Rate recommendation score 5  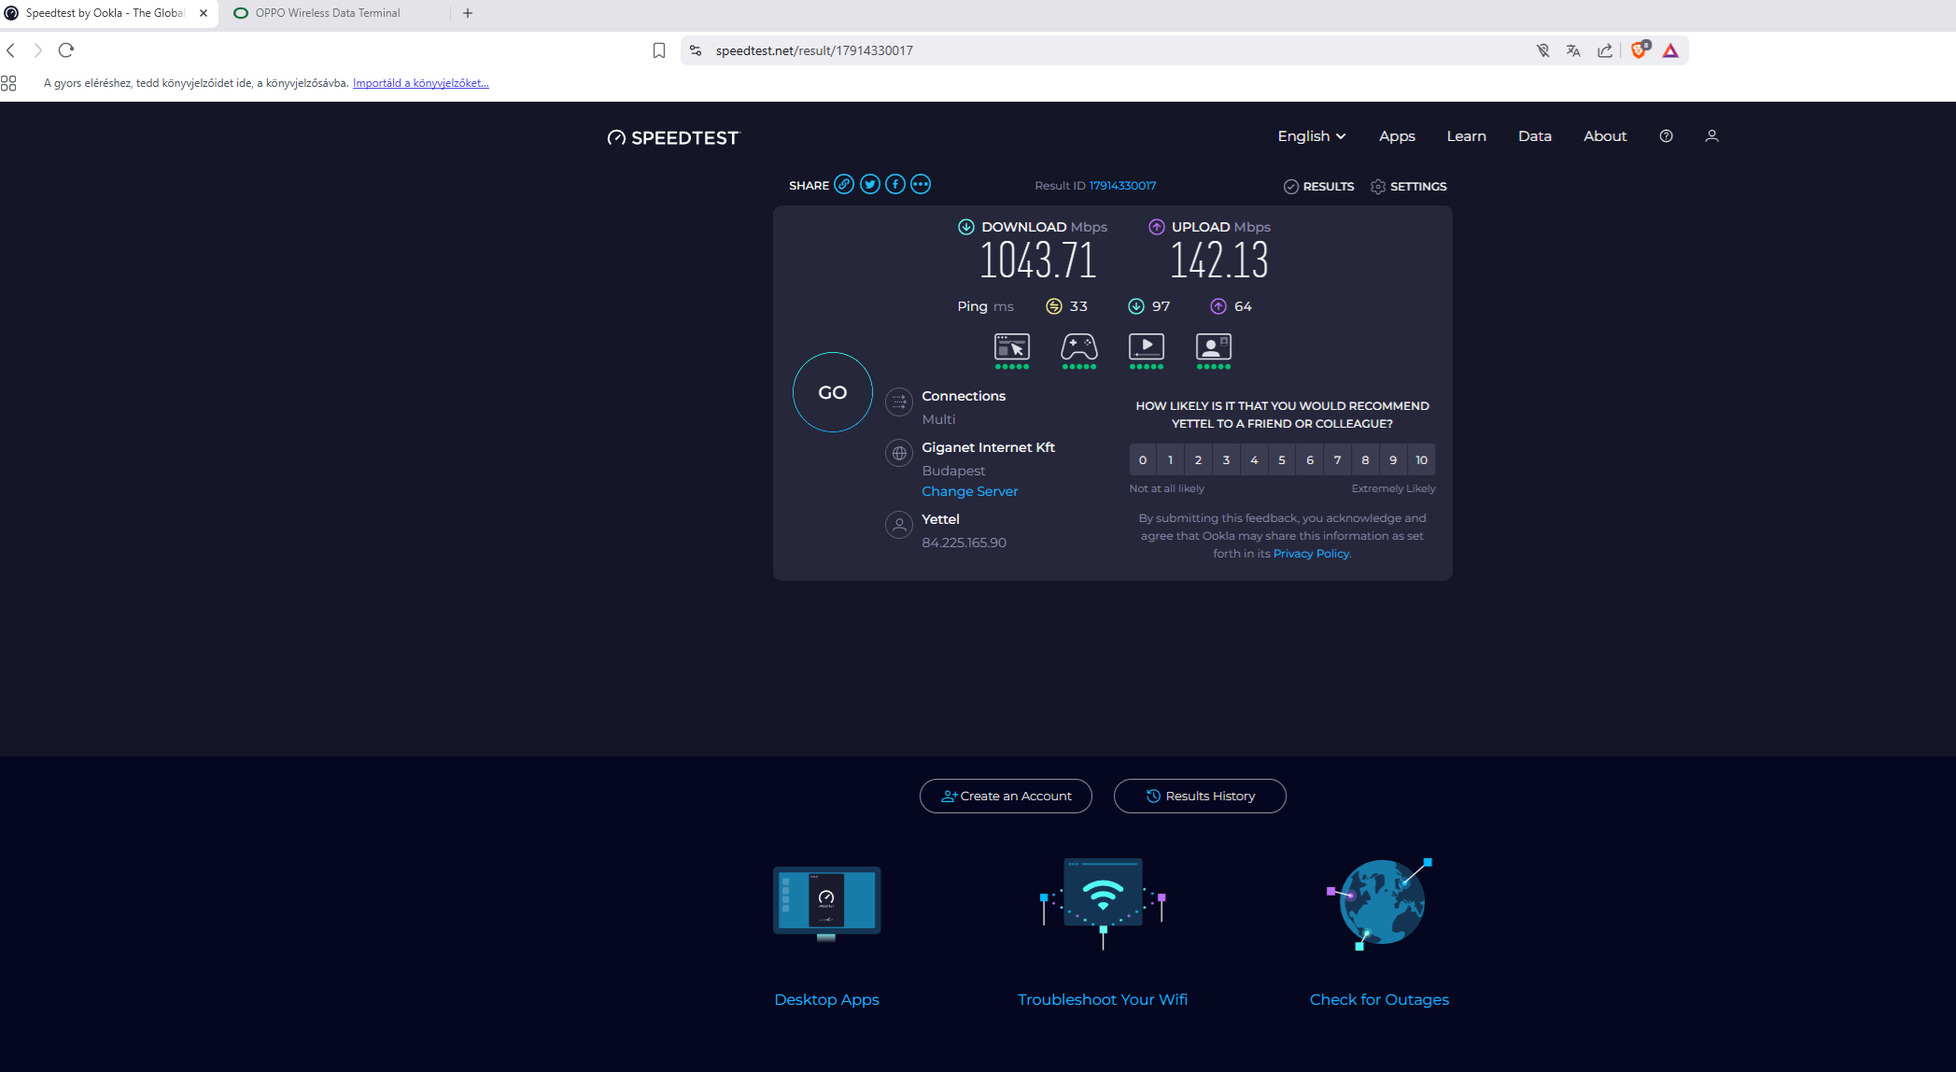coord(1282,460)
